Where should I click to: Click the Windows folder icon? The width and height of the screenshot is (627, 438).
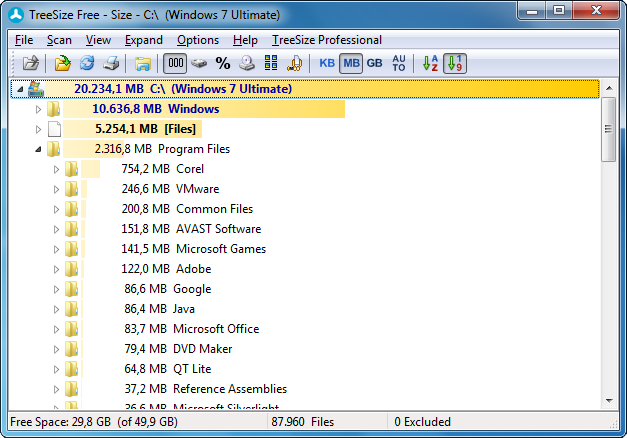(54, 109)
